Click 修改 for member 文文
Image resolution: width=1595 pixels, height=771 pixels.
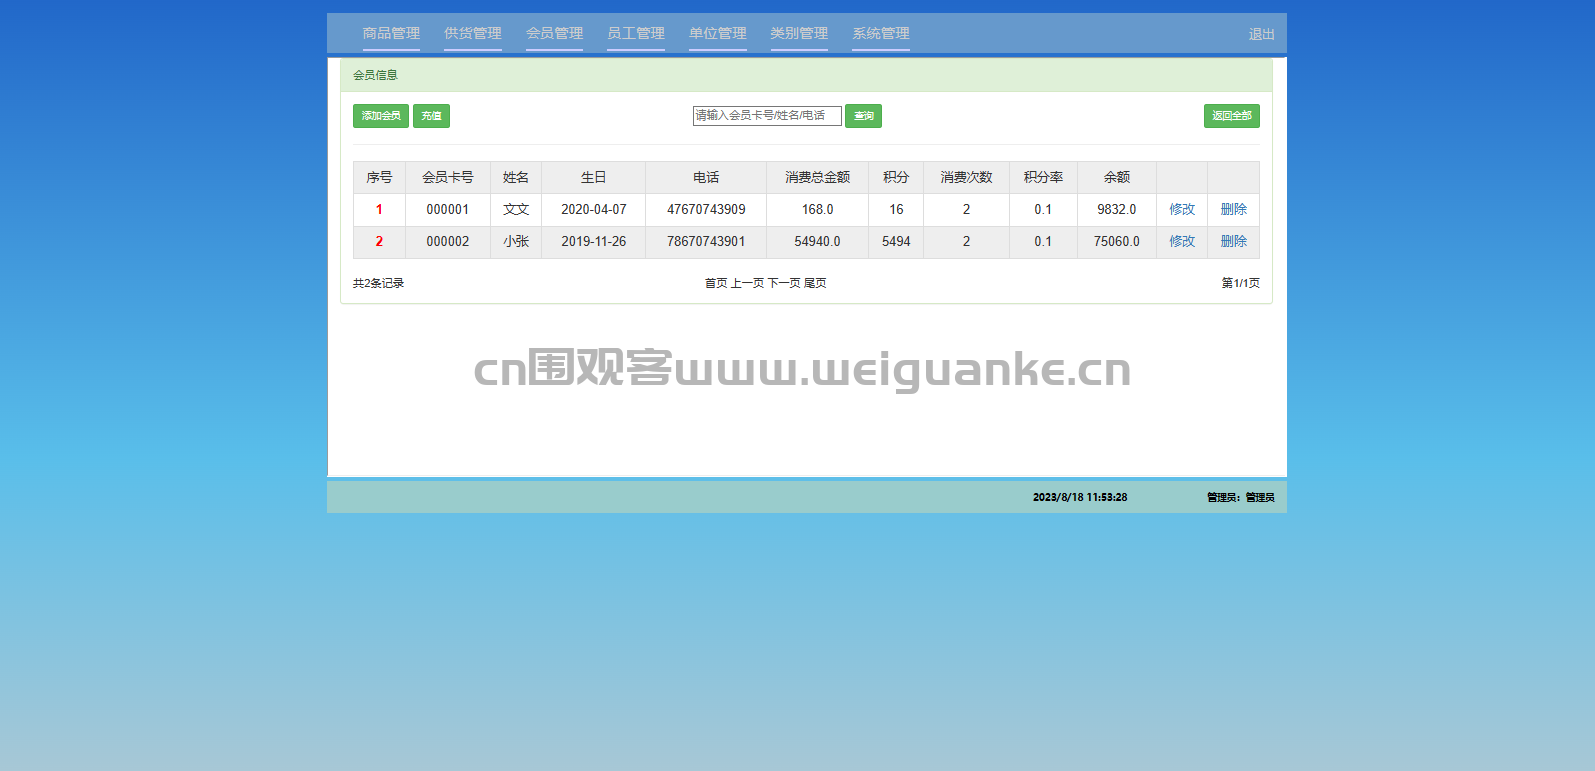click(1182, 210)
